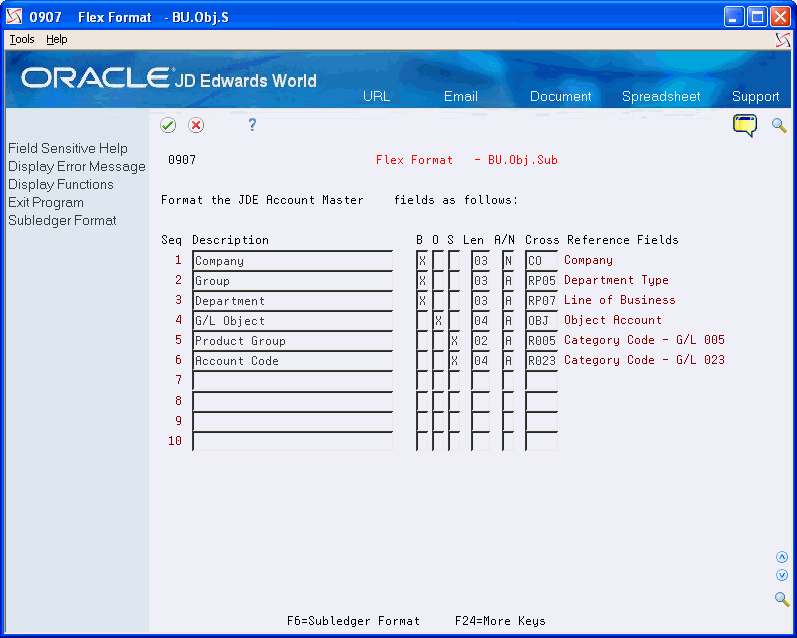Click the RP05 cross reference field

(541, 281)
